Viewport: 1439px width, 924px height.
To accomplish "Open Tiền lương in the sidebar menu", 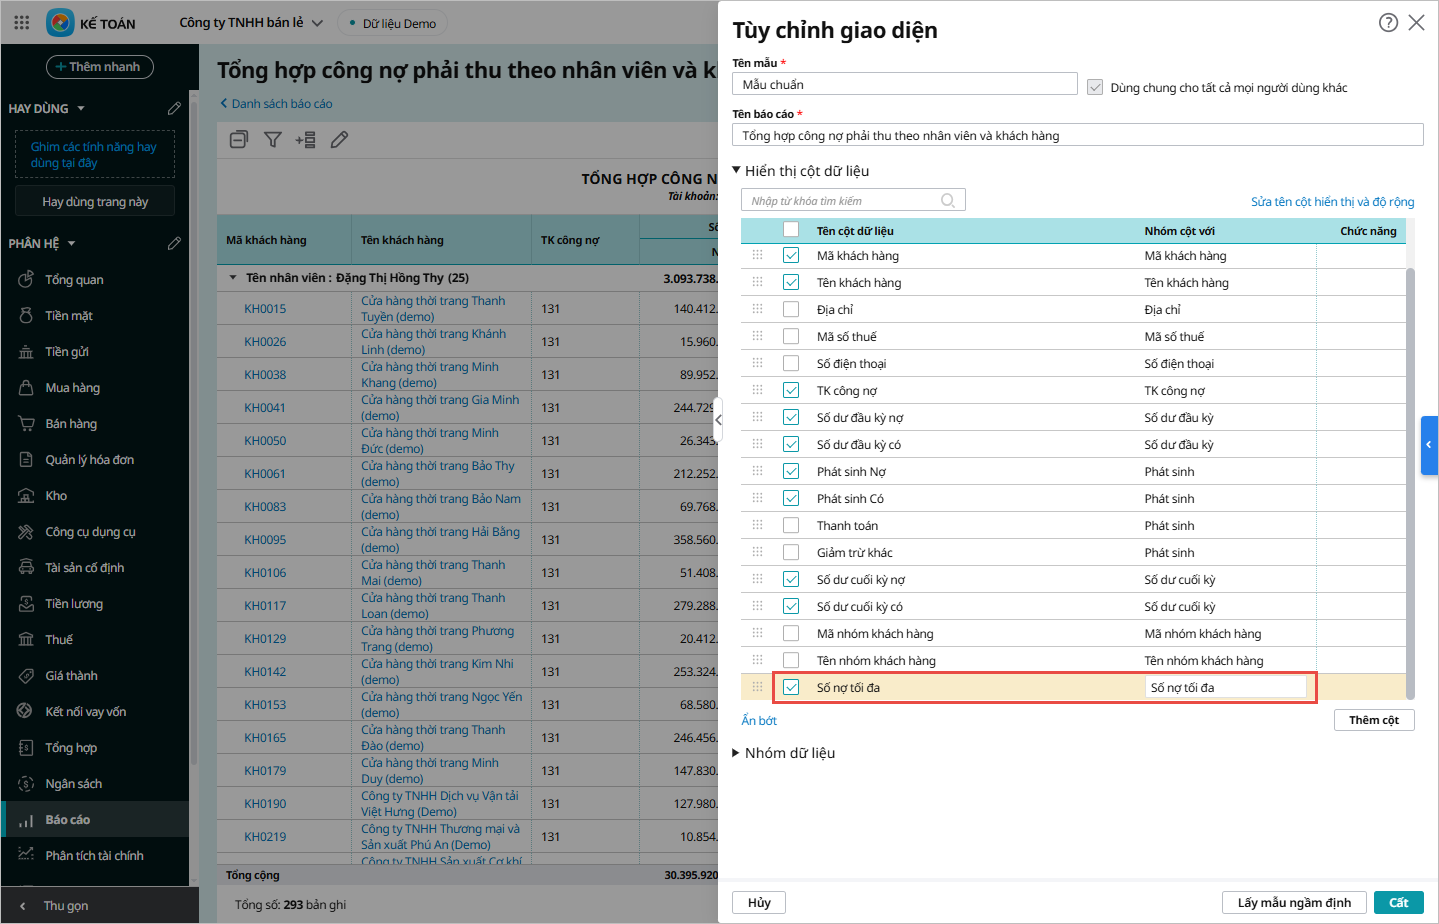I will [74, 604].
